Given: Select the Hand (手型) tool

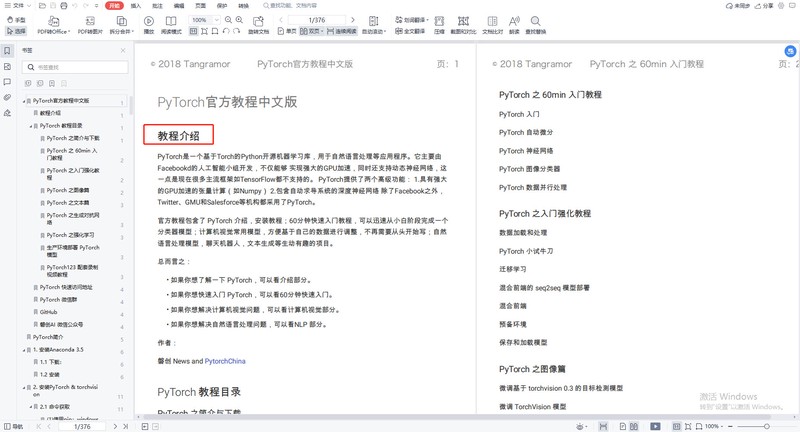Looking at the screenshot, I should 16,20.
